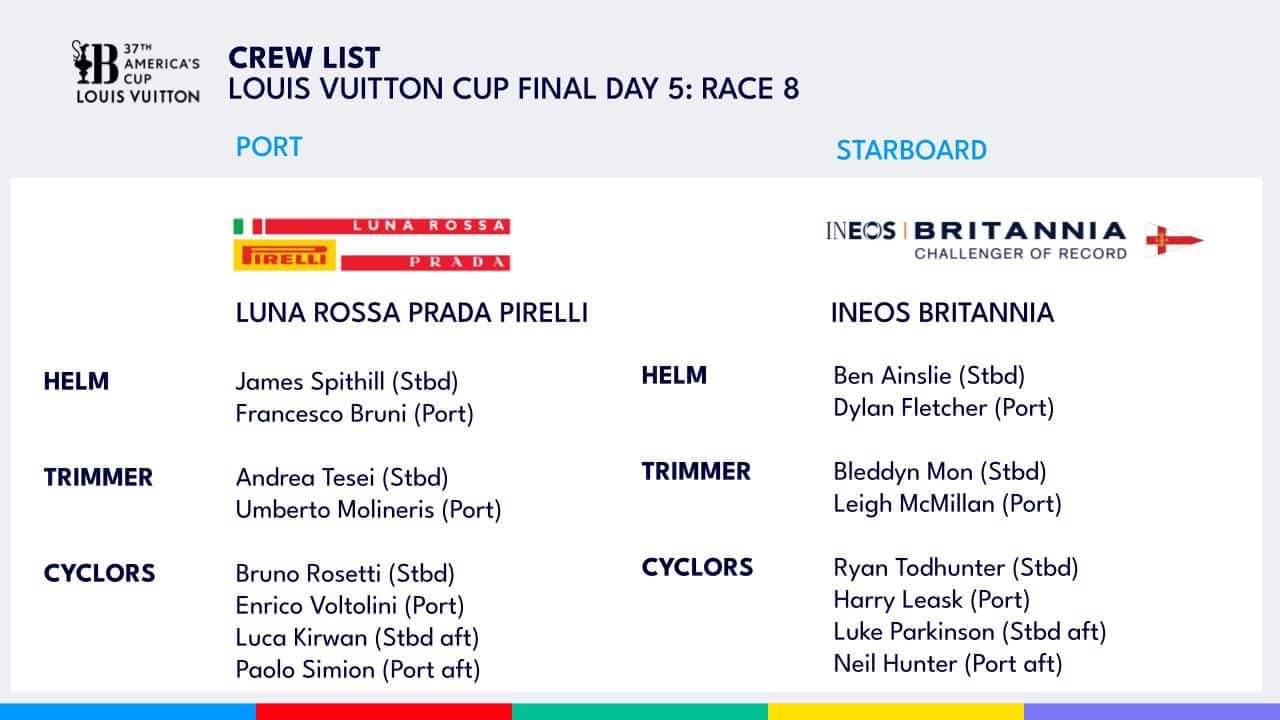
Task: Click the yellow Pirelli badge
Action: pos(283,255)
